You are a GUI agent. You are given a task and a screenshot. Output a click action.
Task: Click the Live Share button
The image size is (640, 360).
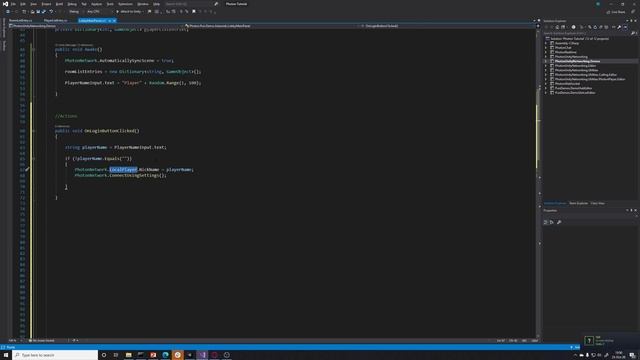616,12
